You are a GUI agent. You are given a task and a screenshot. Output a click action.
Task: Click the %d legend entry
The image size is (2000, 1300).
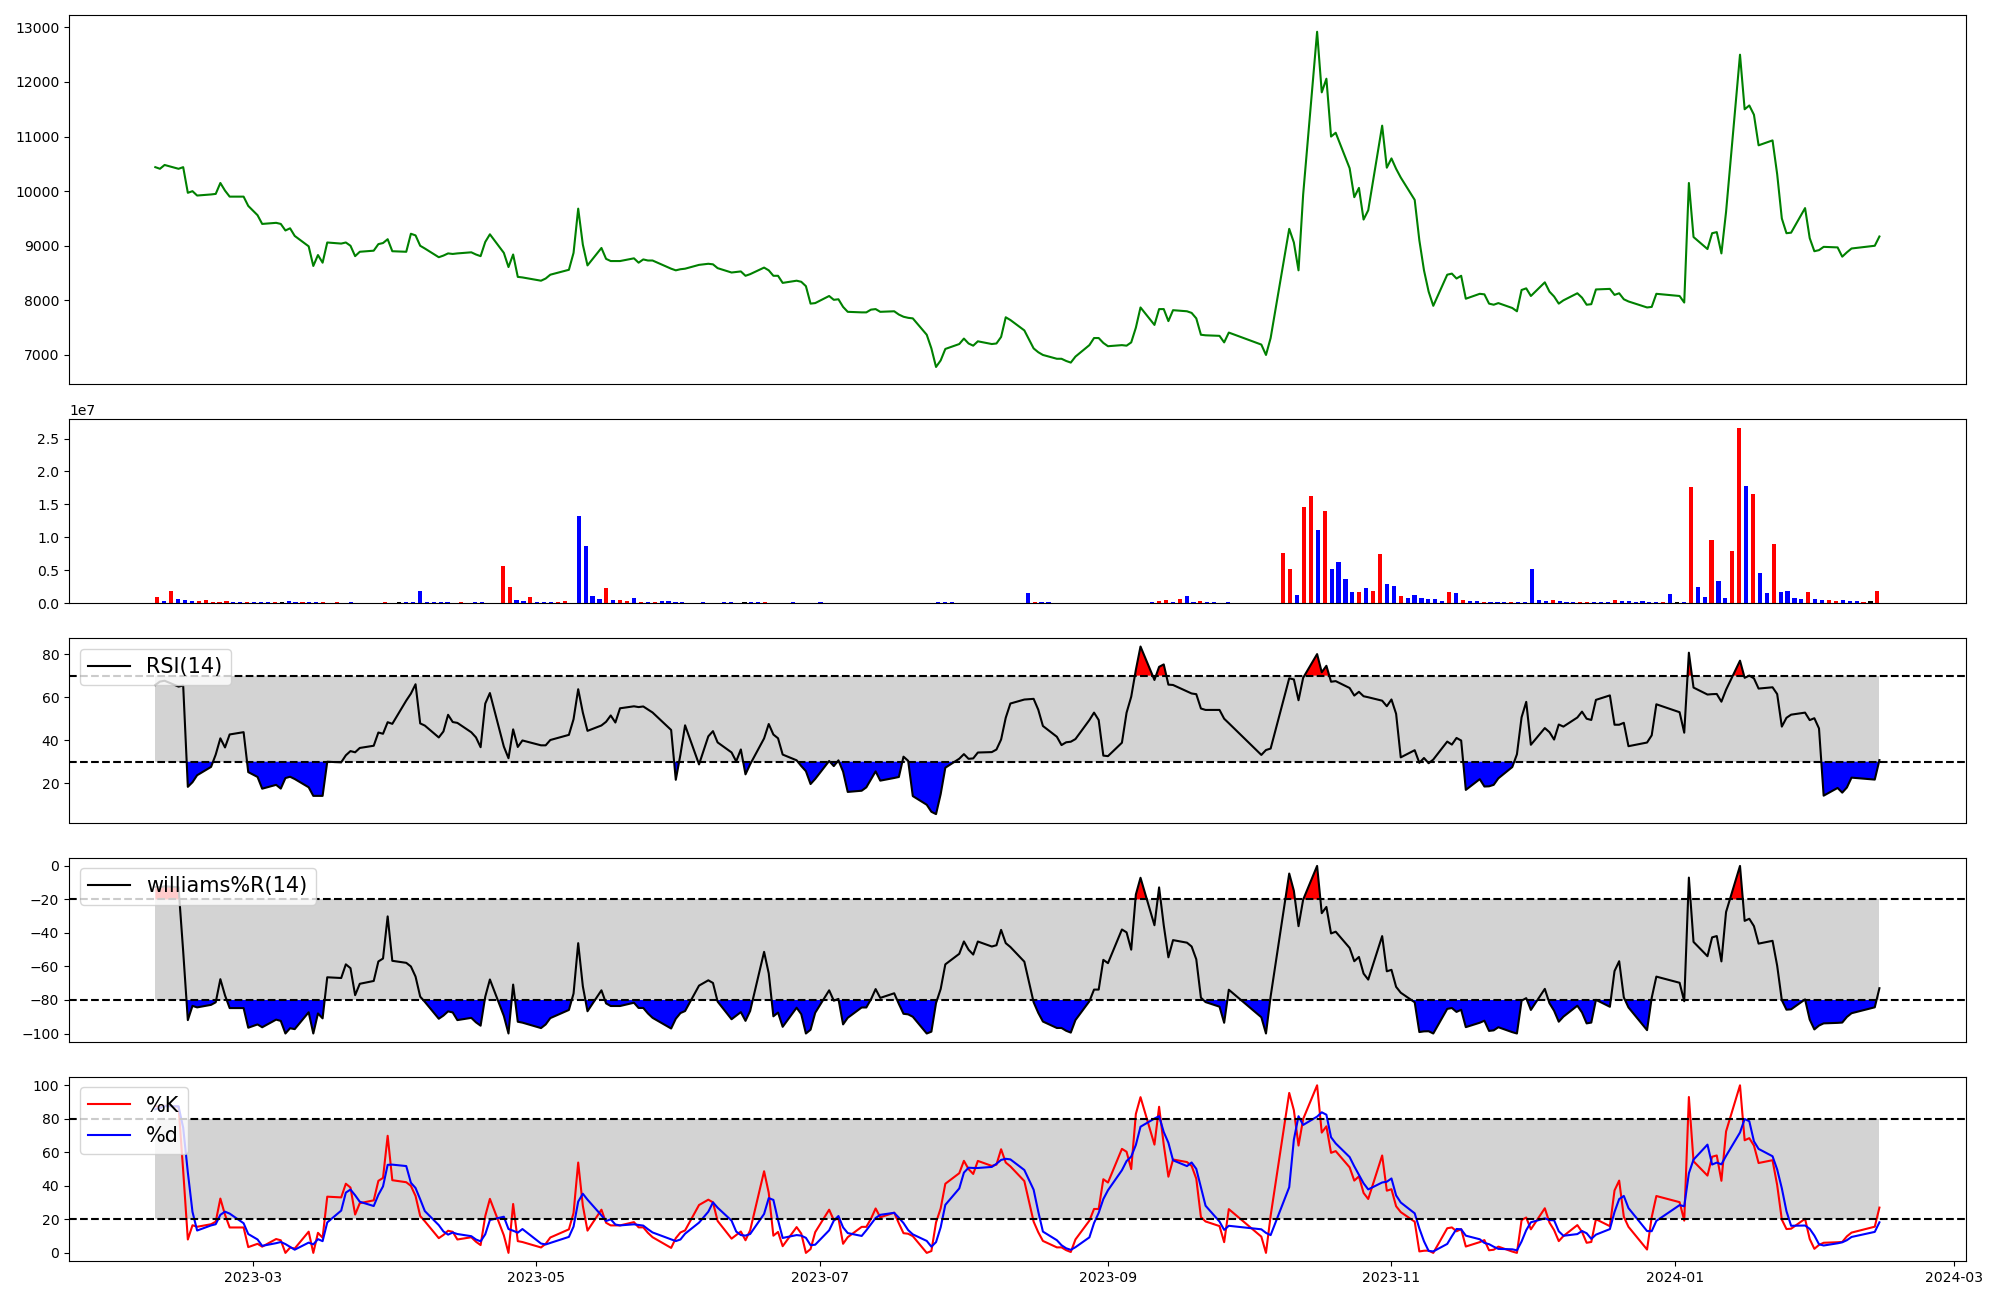pos(162,1135)
